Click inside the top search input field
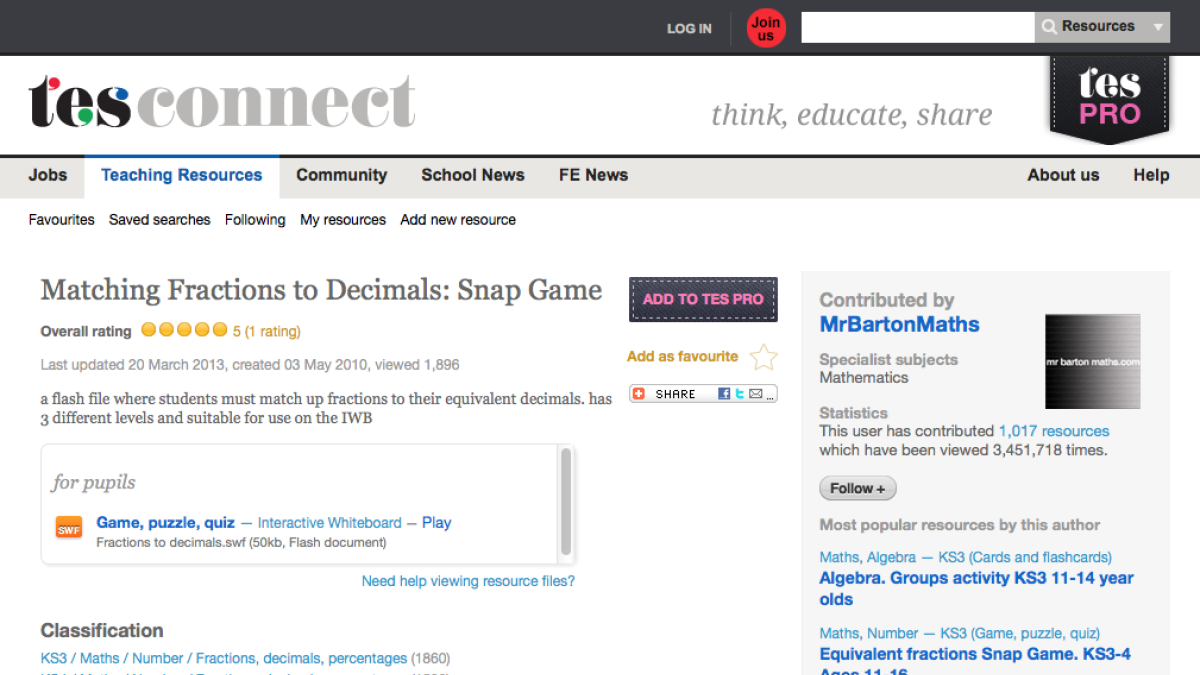The width and height of the screenshot is (1200, 675). pyautogui.click(x=917, y=27)
